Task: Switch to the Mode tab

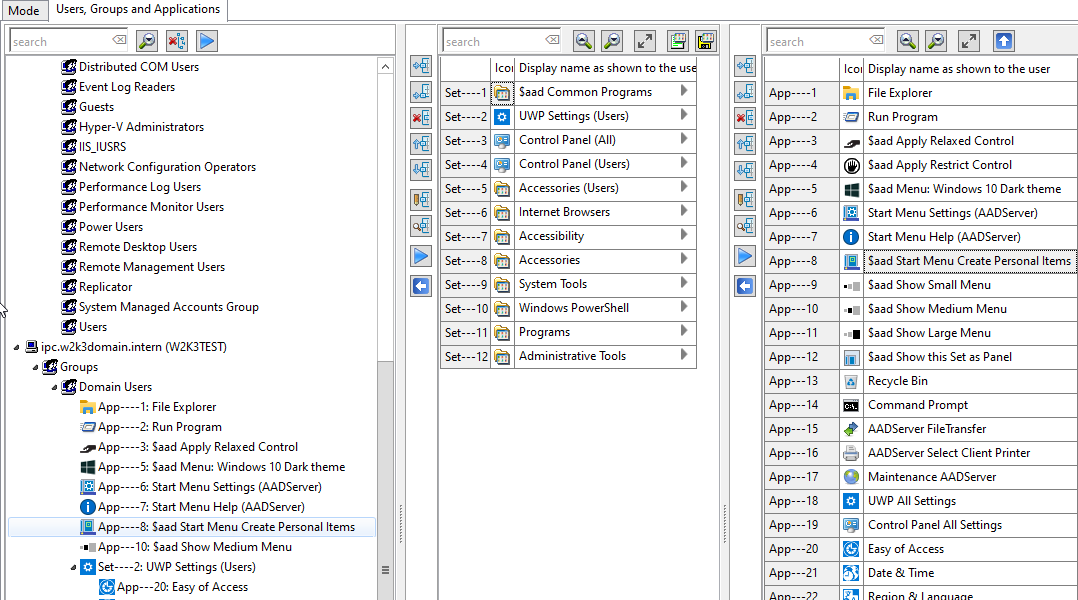Action: [23, 11]
